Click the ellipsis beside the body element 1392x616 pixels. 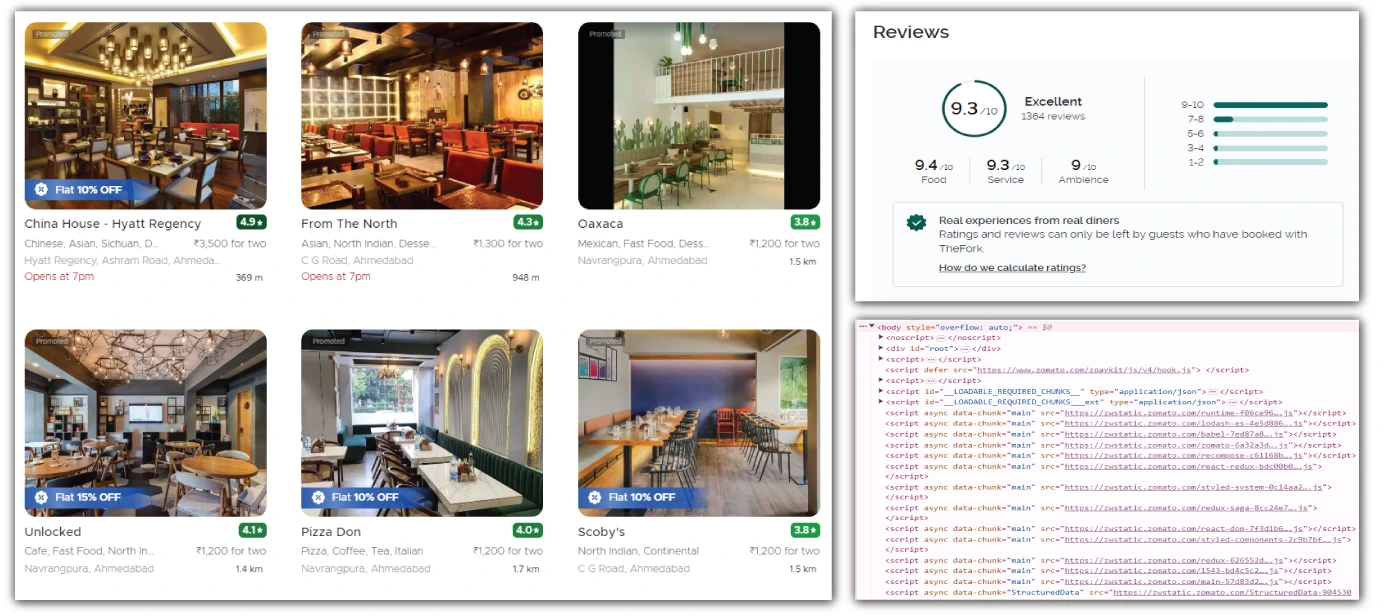(x=862, y=327)
